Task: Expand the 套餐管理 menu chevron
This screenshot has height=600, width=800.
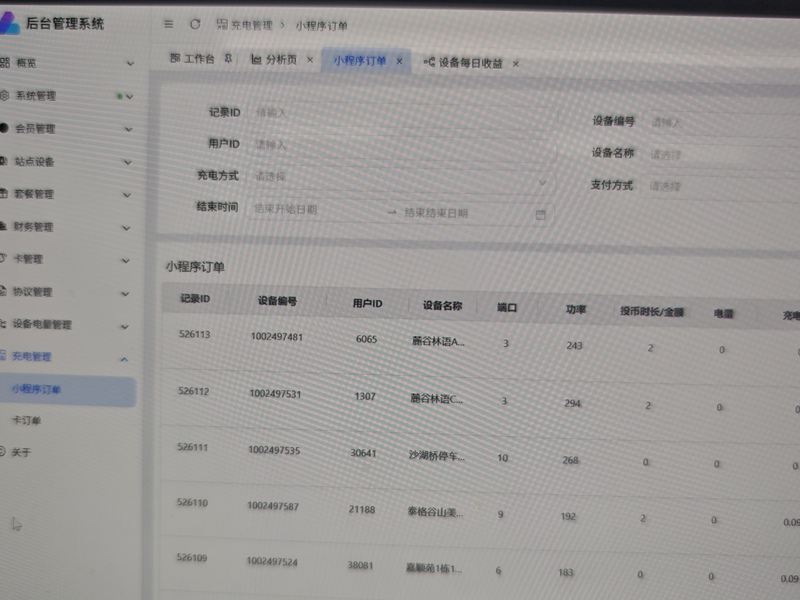Action: click(127, 195)
